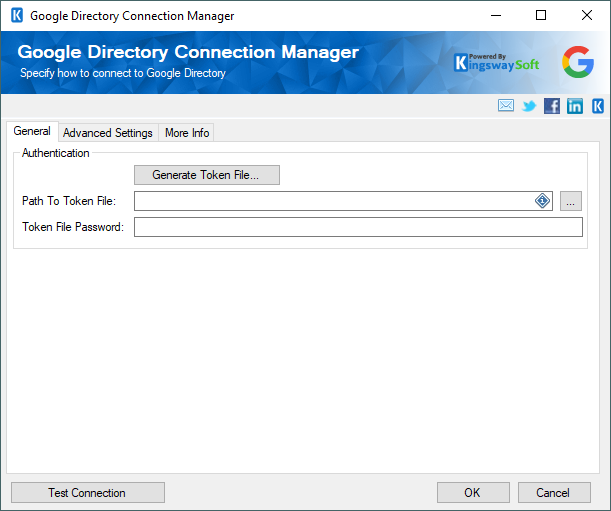The height and width of the screenshot is (511, 611).
Task: Minimize the Connection Manager window
Action: pos(496,16)
